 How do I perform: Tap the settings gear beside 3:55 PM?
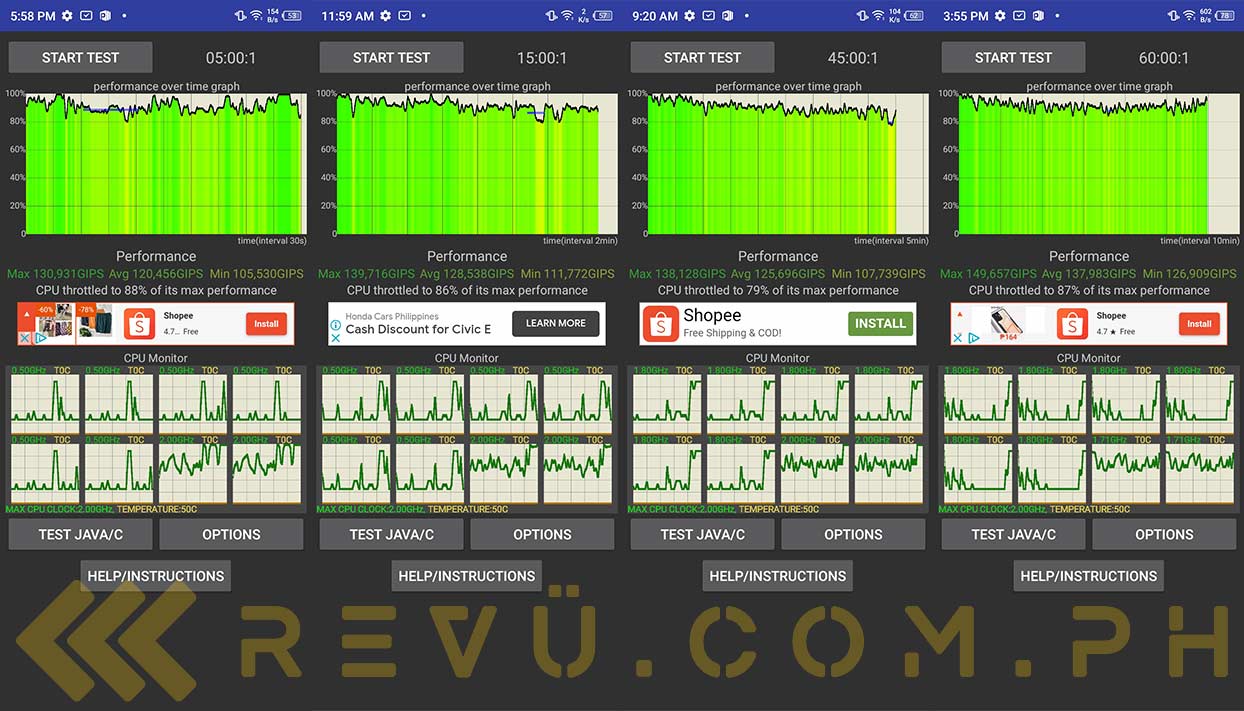[1000, 16]
